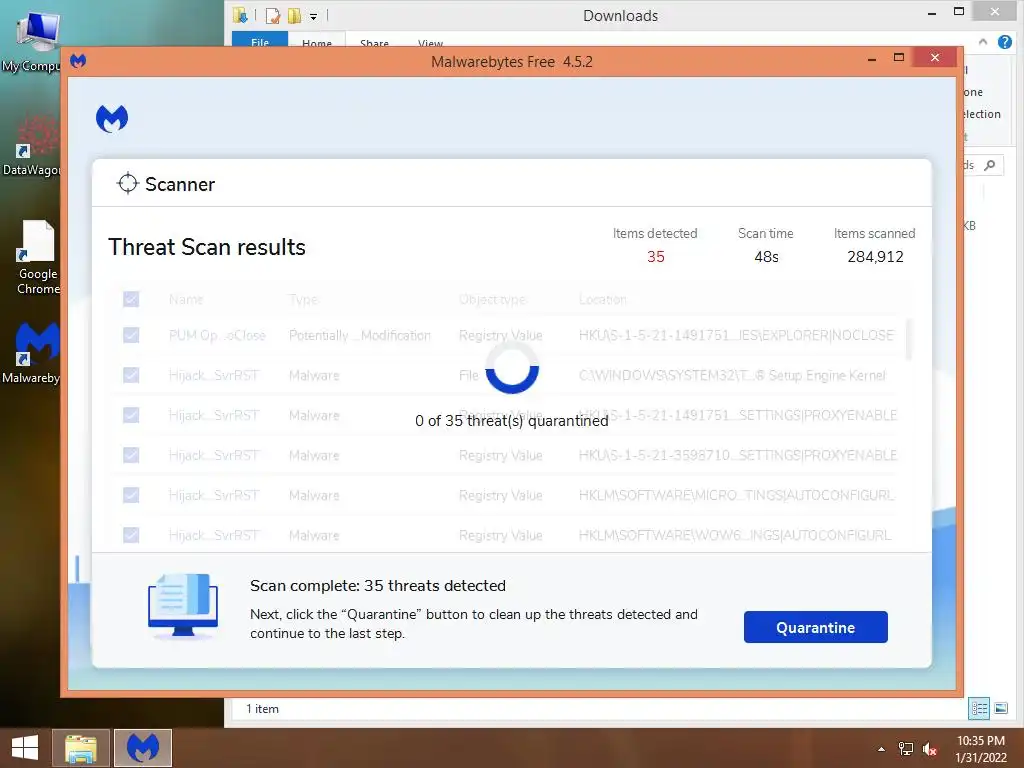The height and width of the screenshot is (768, 1024).
Task: Maximize the Malwarebytes window
Action: pos(899,57)
